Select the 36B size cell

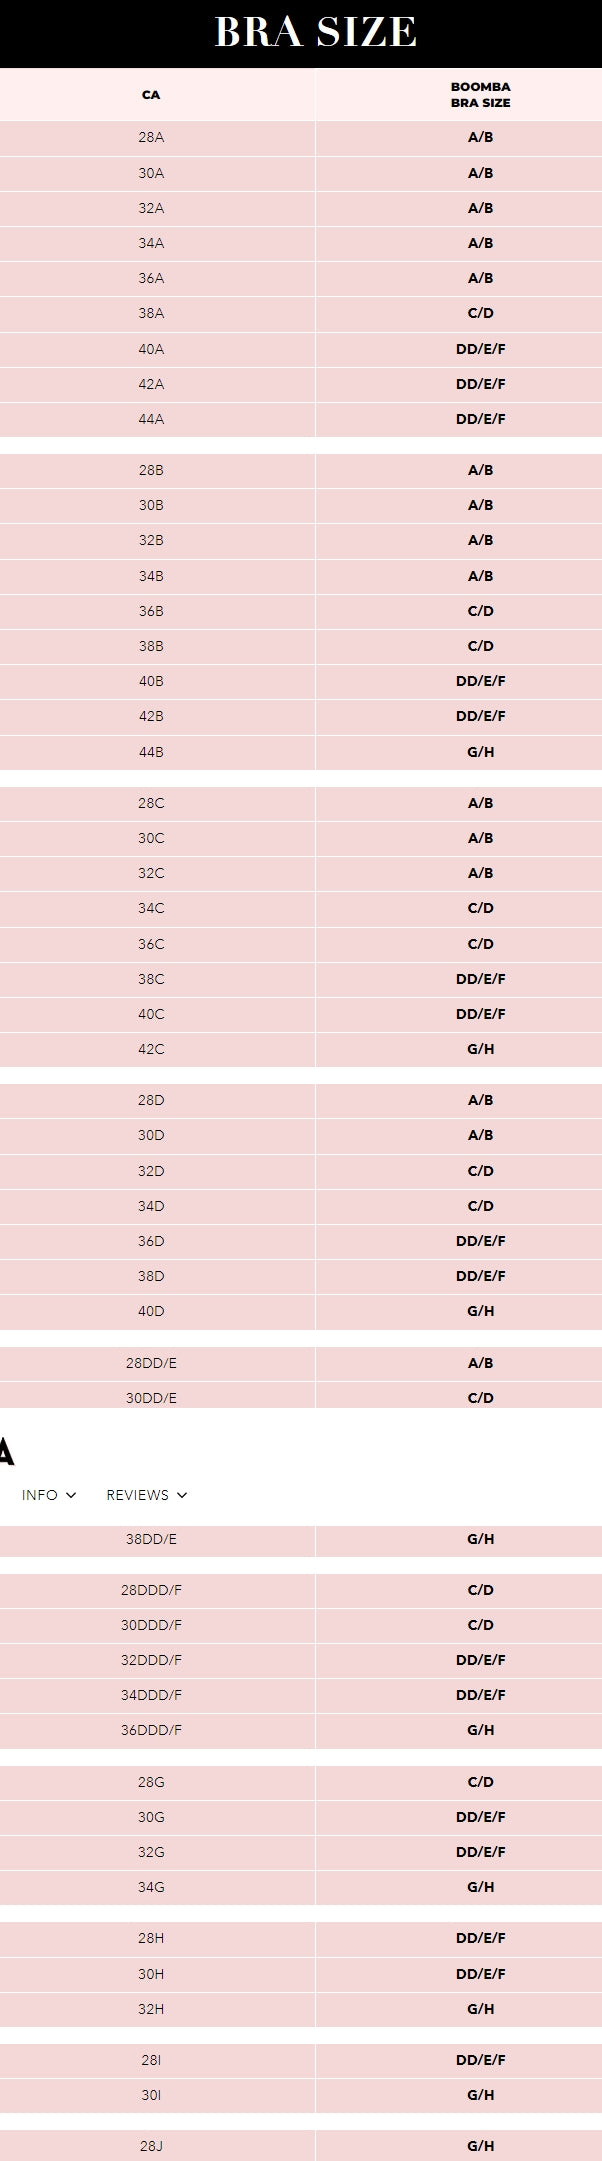click(x=151, y=611)
